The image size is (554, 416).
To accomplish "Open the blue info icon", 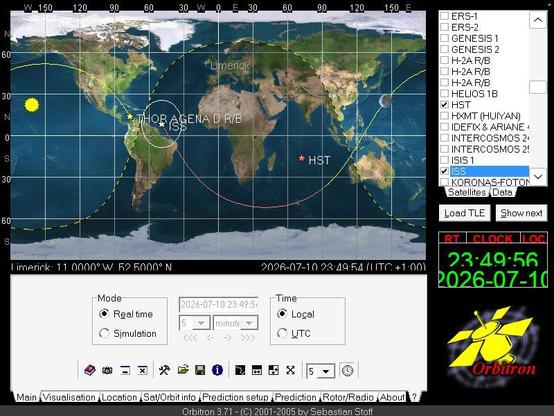I will click(217, 370).
